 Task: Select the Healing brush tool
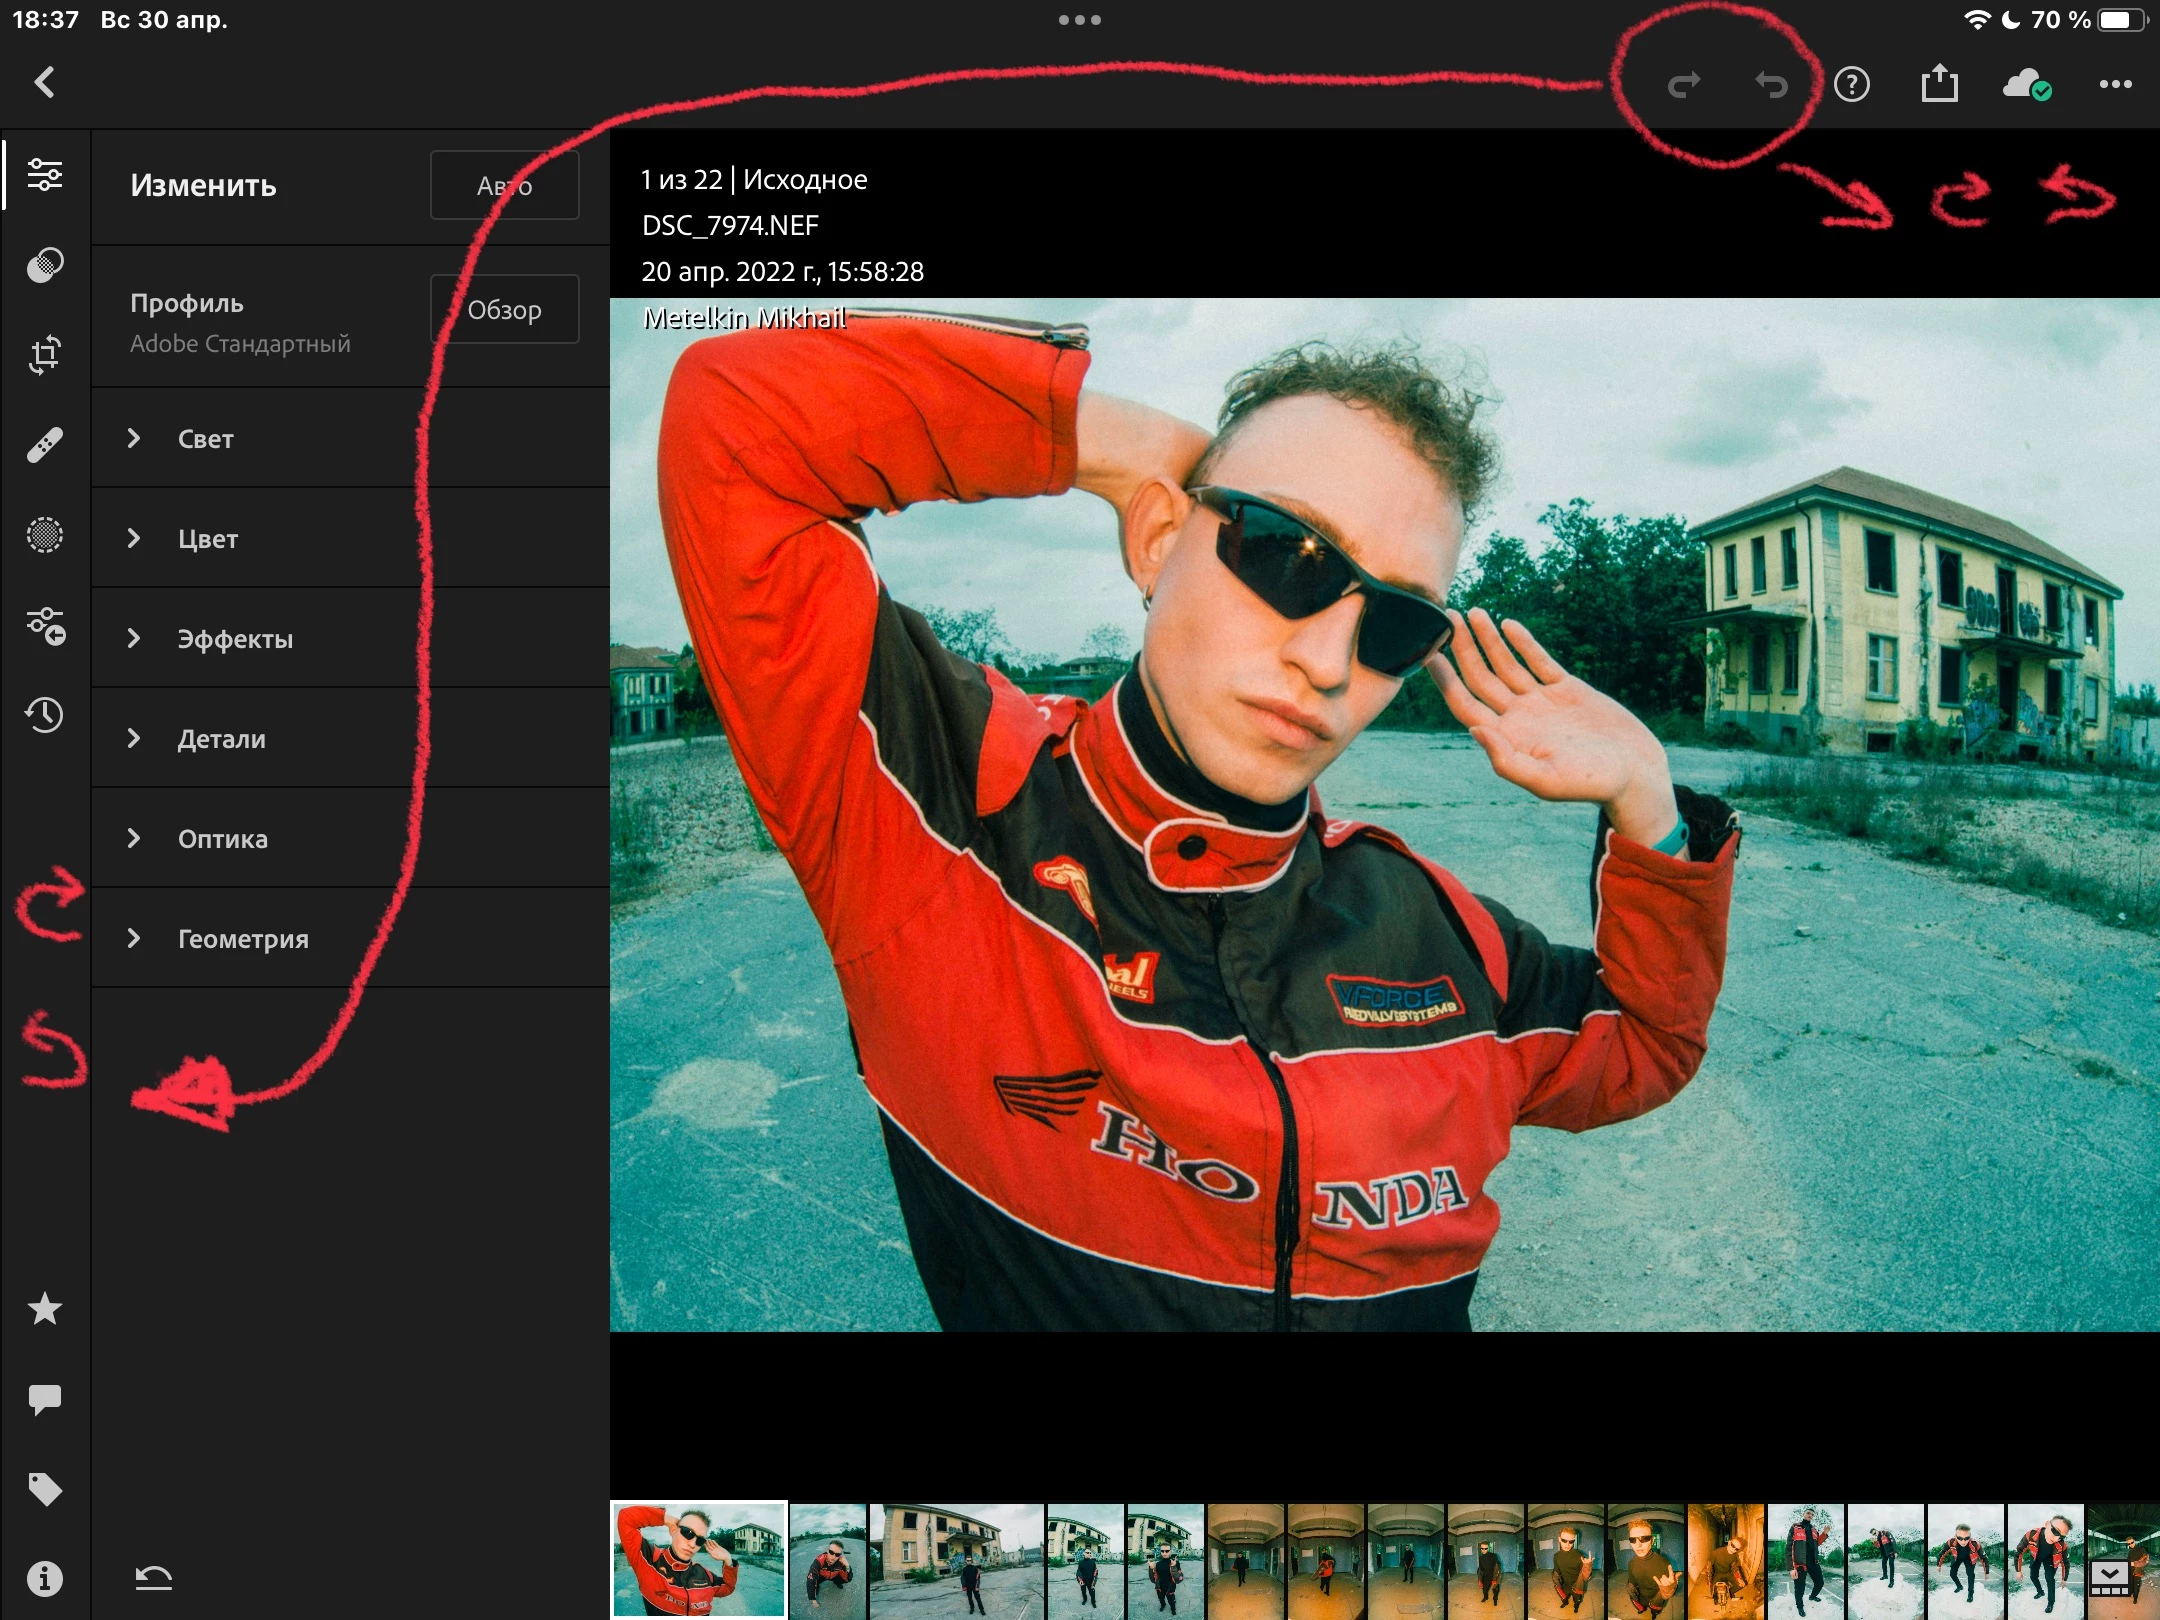45,445
